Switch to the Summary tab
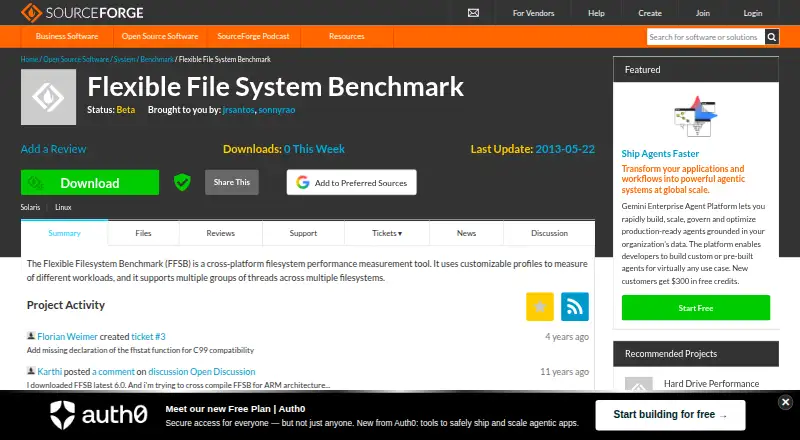The width and height of the screenshot is (800, 440). (x=64, y=233)
